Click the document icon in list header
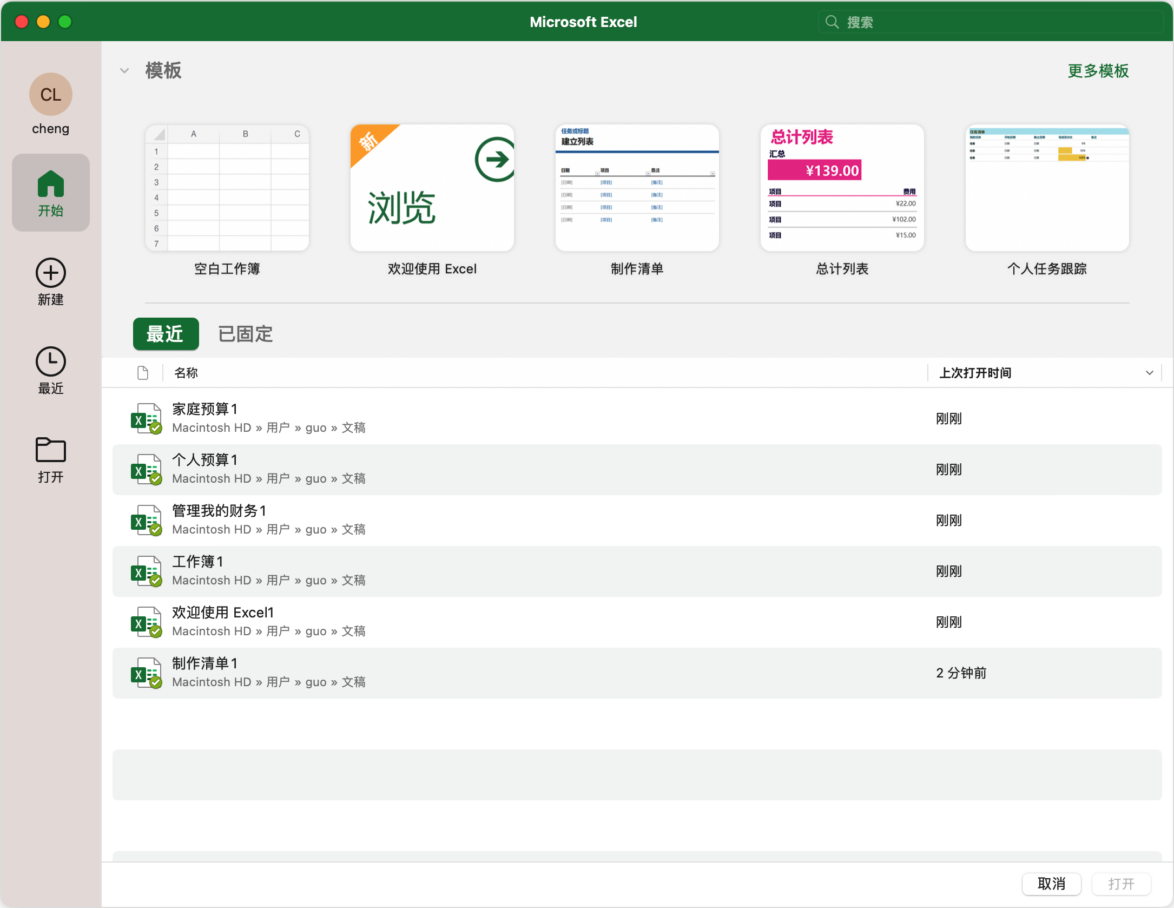The height and width of the screenshot is (908, 1174). (143, 373)
